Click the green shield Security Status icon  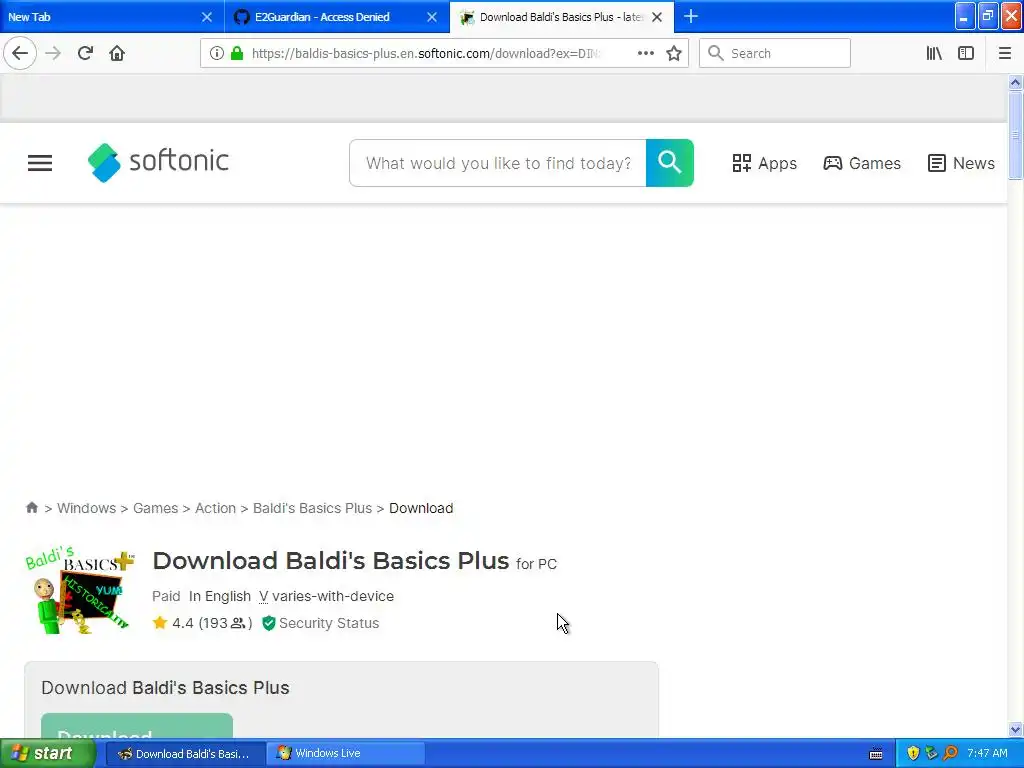click(268, 623)
